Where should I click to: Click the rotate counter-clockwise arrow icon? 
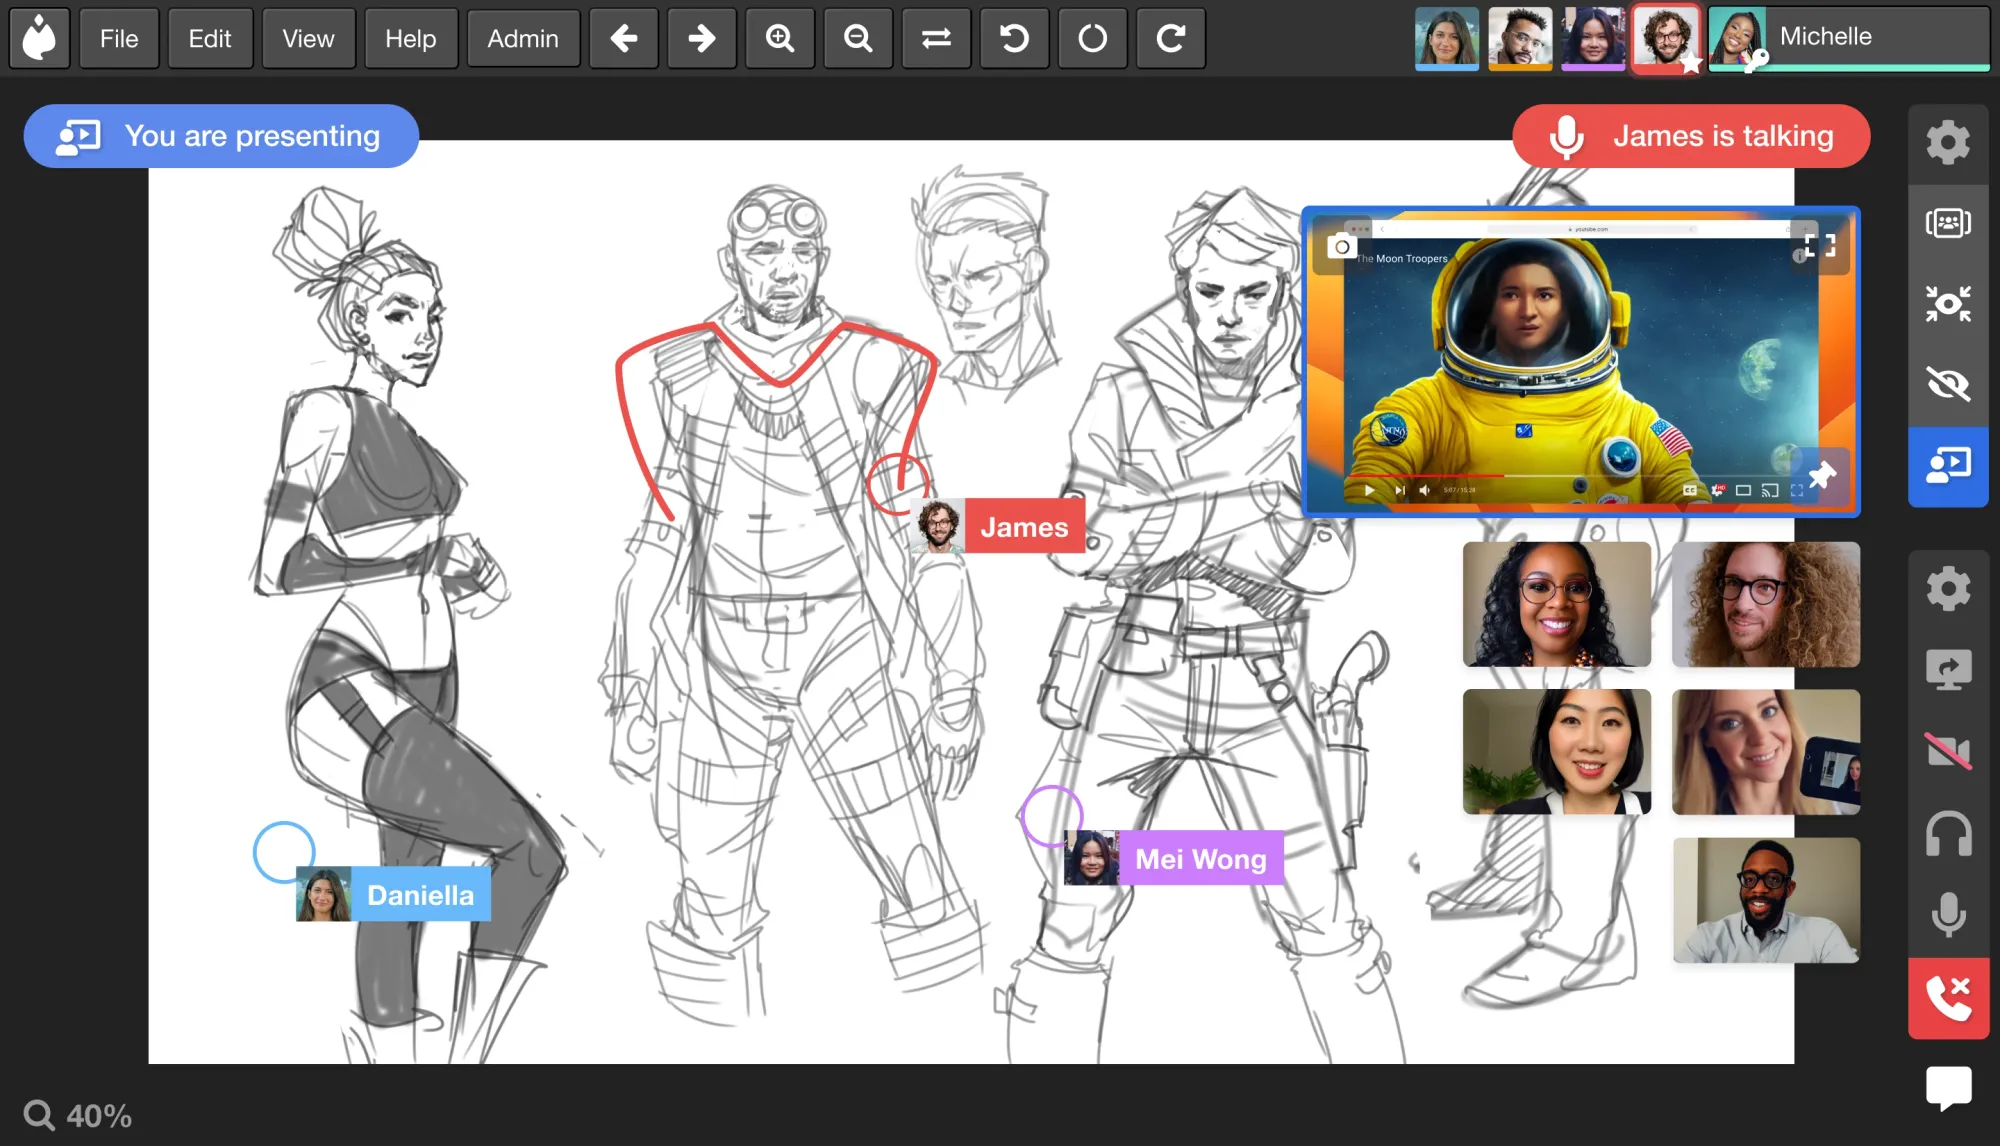point(1014,39)
